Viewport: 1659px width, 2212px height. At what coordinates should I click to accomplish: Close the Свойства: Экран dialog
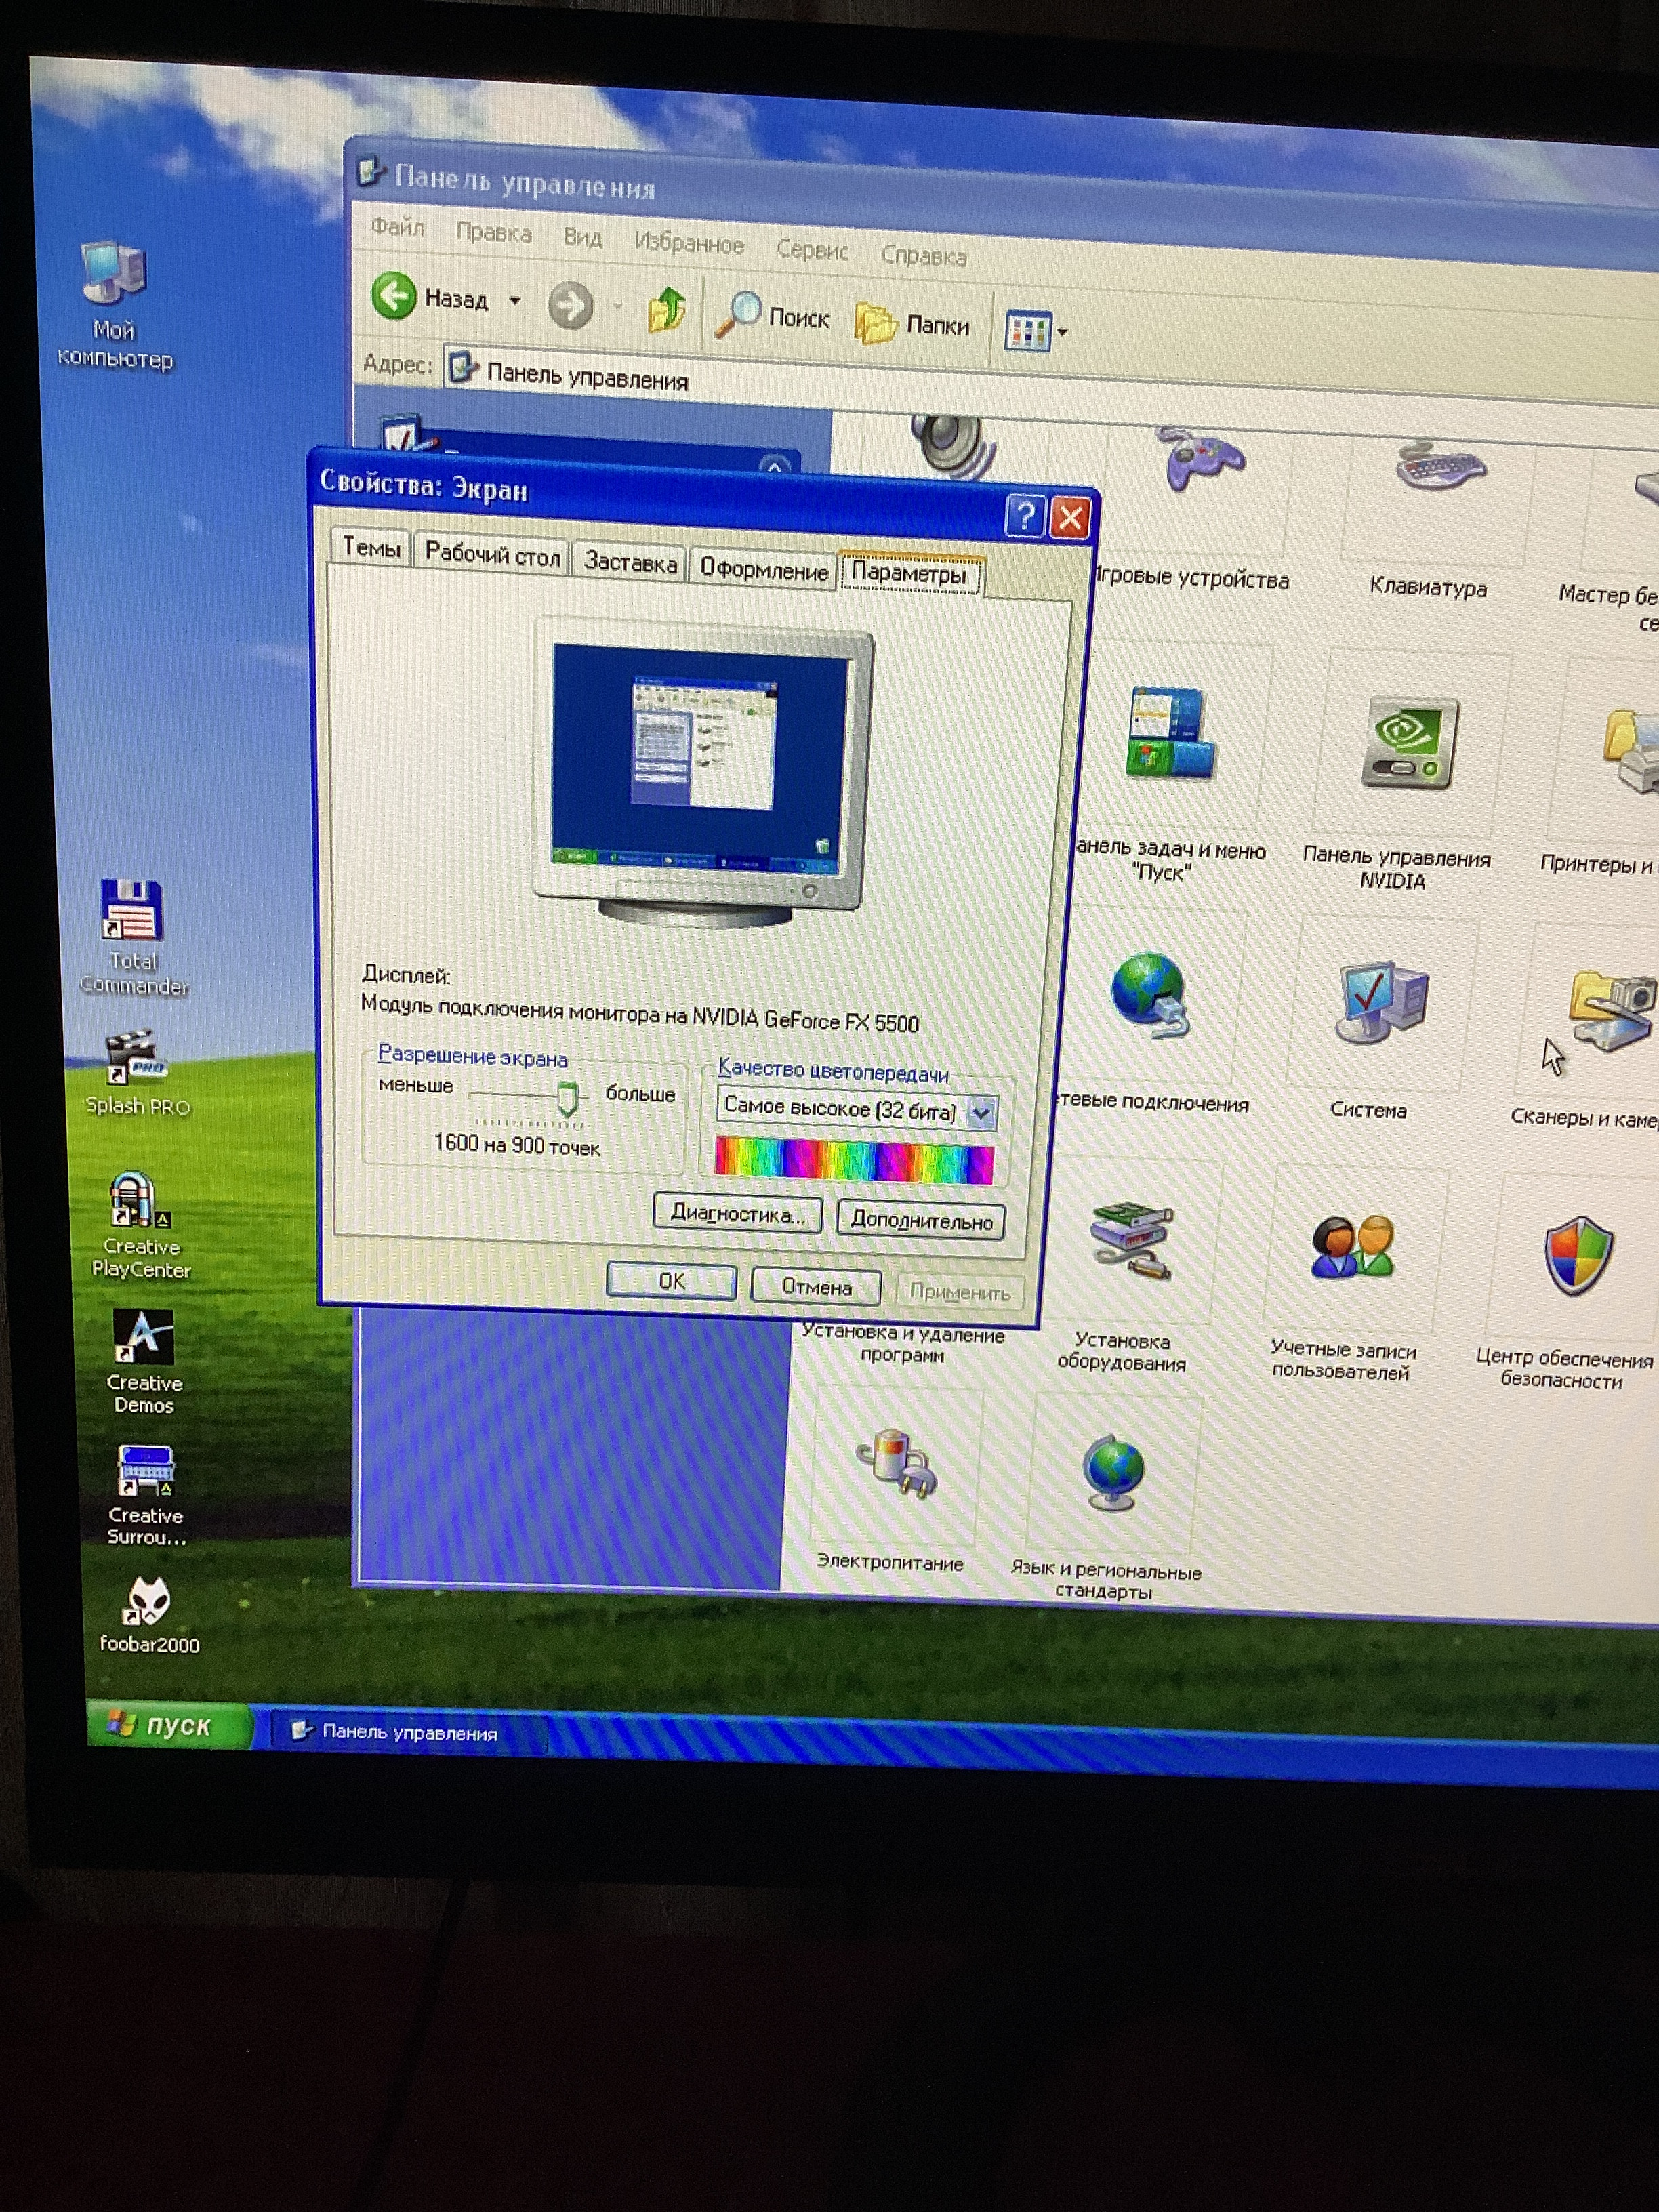1071,518
